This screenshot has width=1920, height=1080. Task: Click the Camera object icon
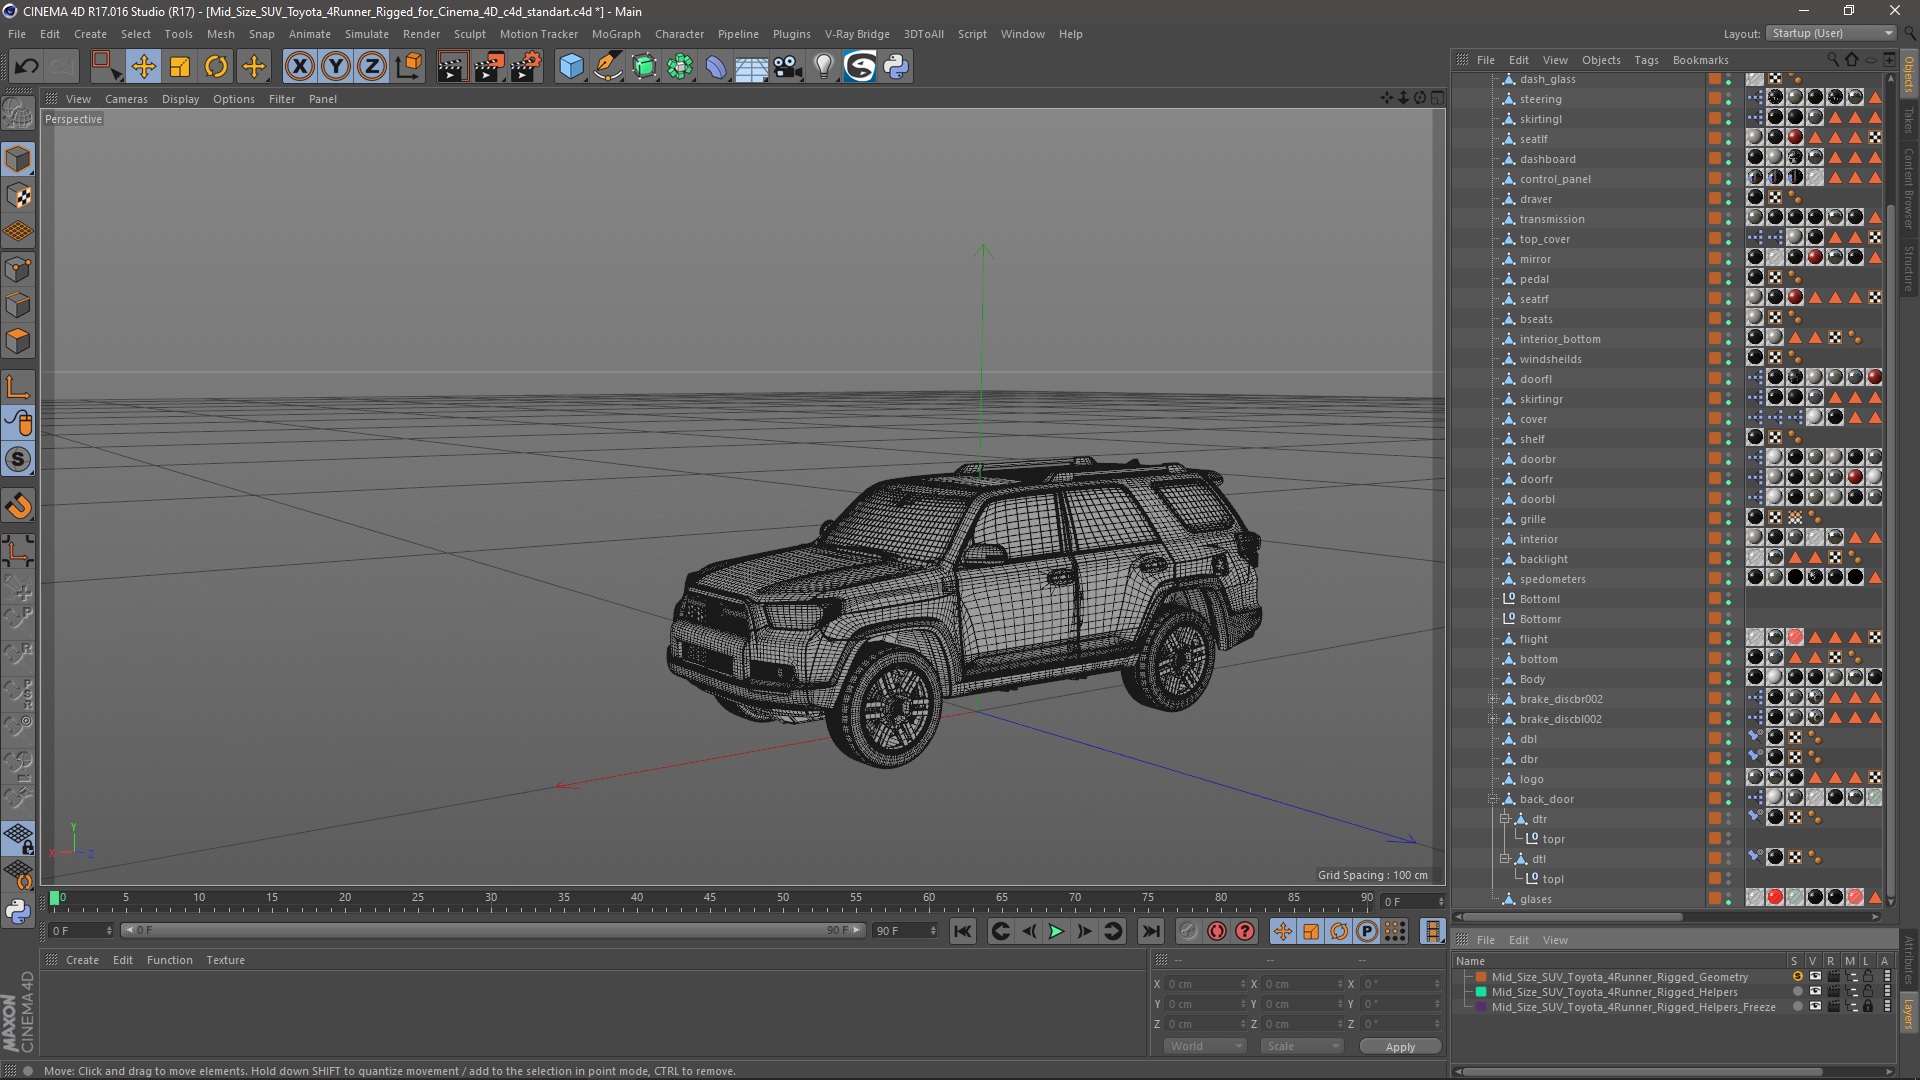coord(788,67)
